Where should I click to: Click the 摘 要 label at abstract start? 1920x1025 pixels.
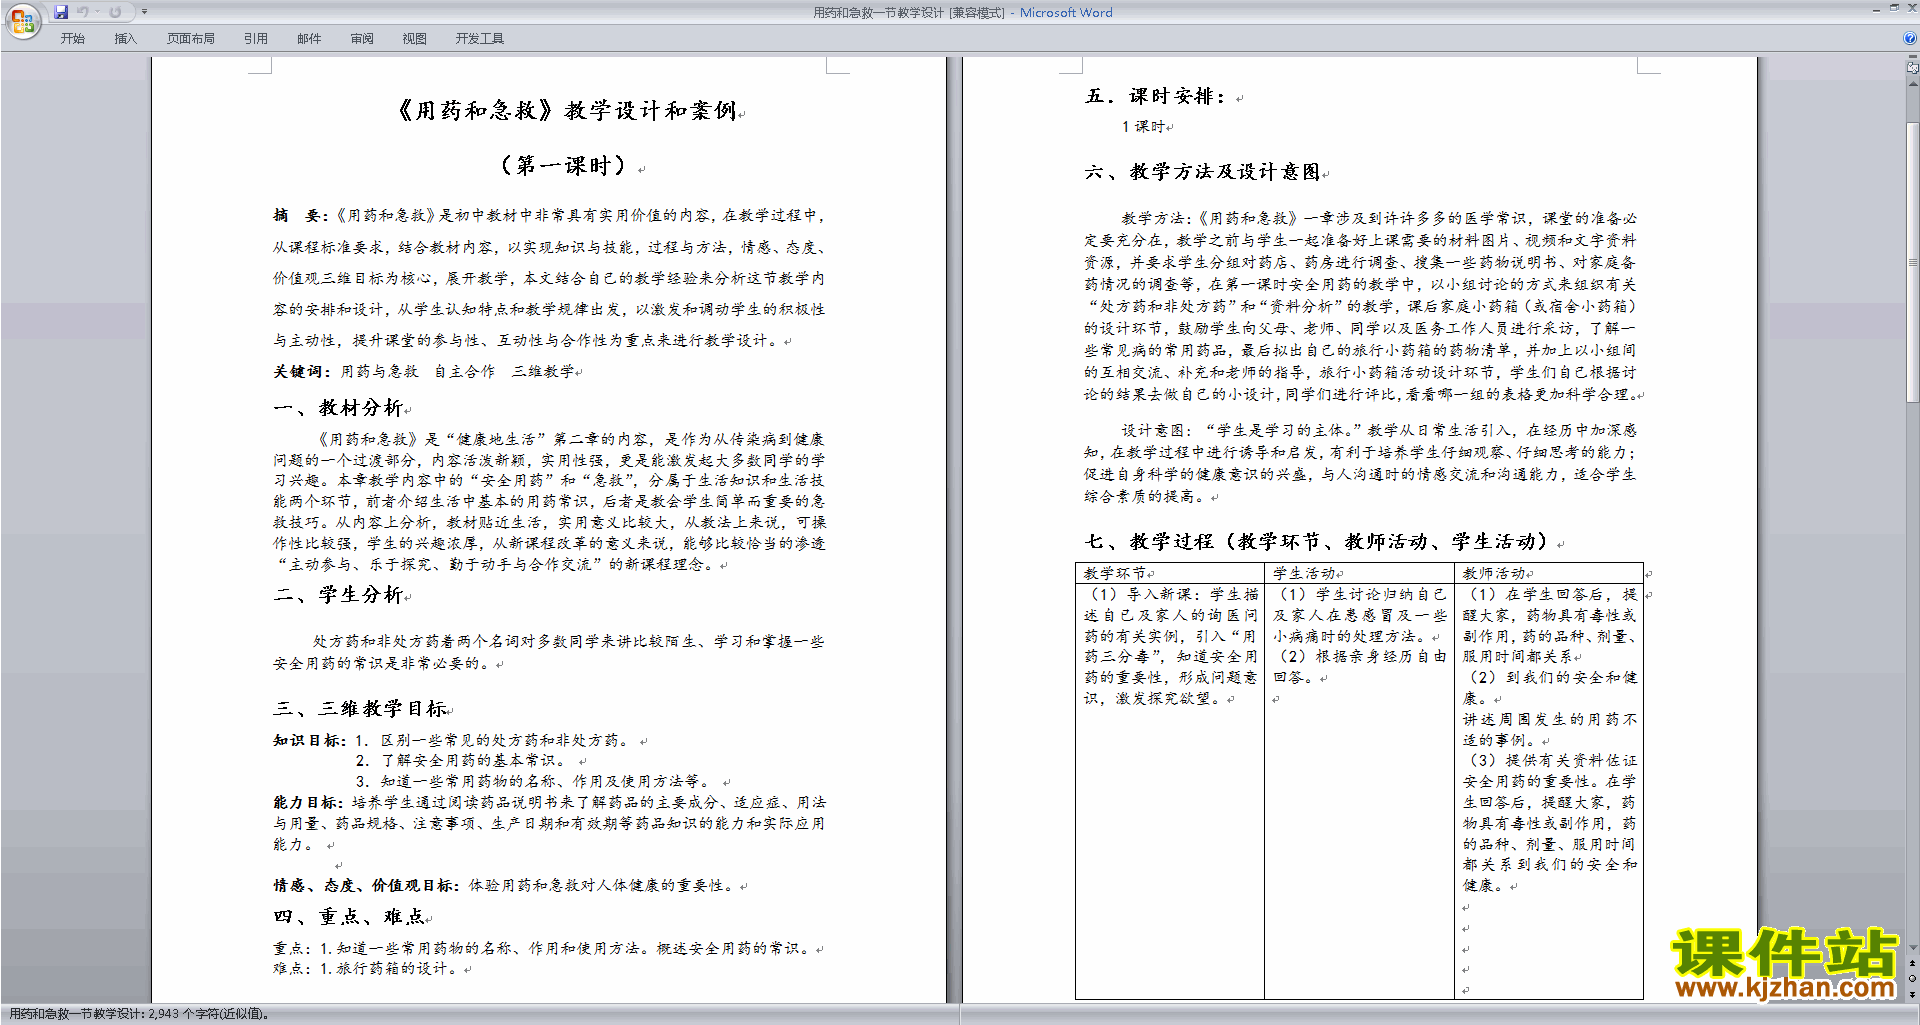pos(301,216)
